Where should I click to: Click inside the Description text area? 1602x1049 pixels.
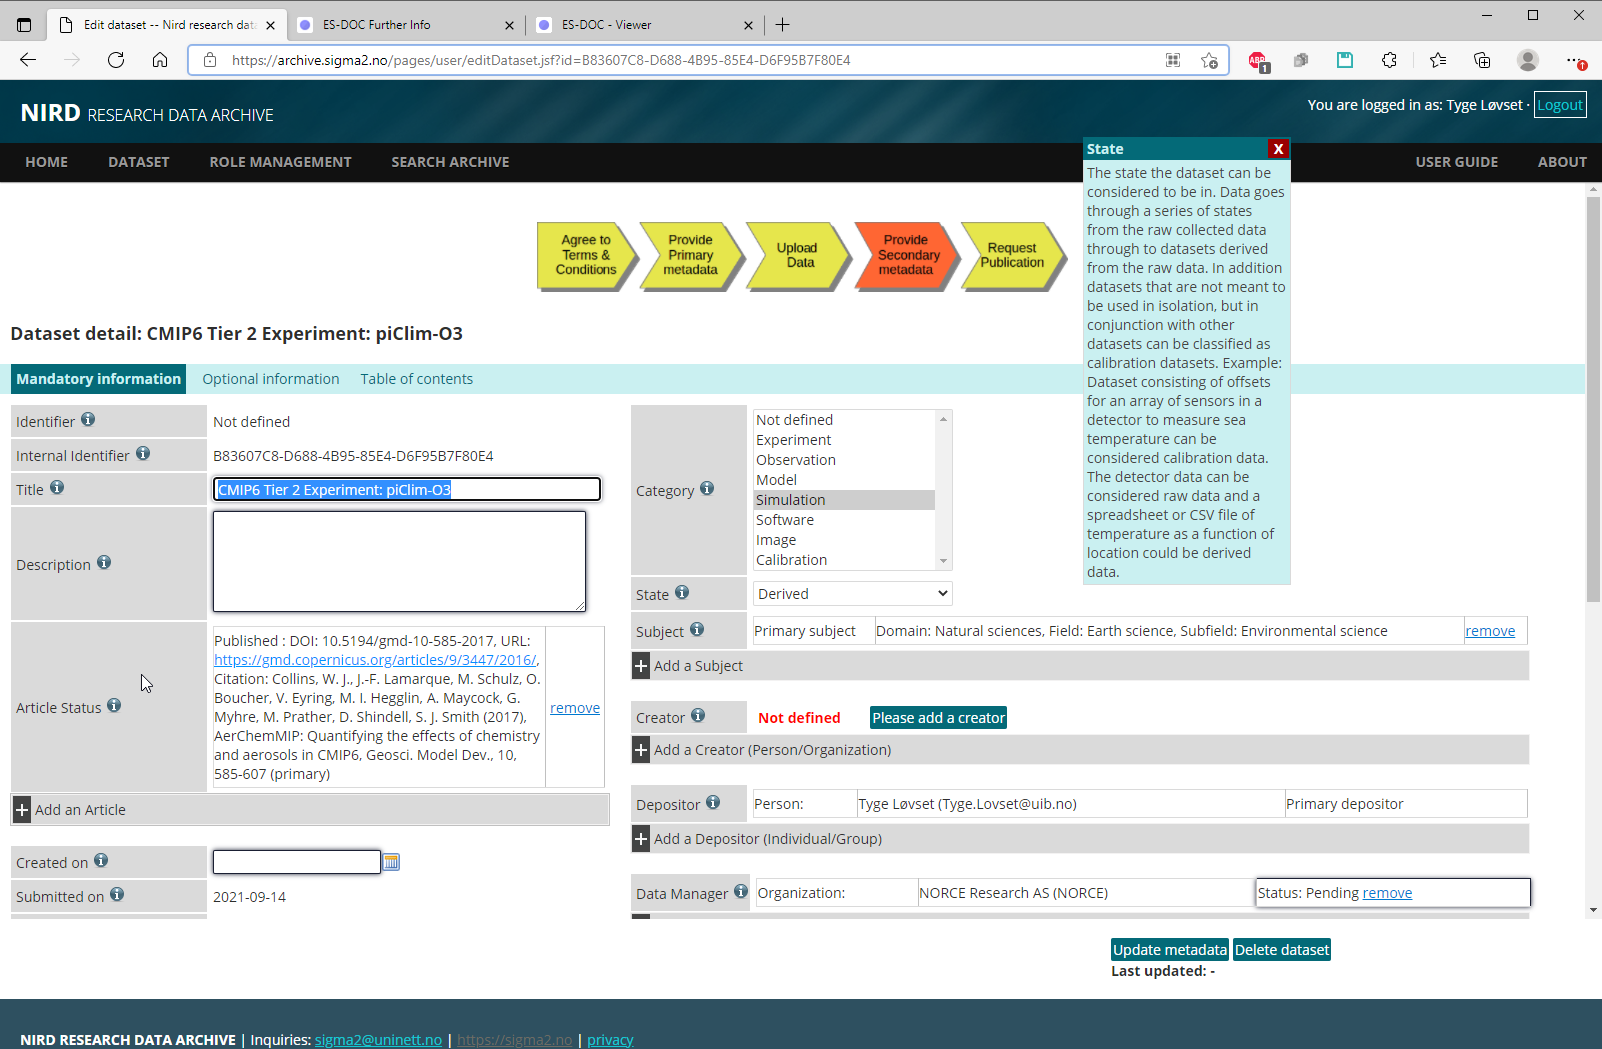(x=399, y=561)
